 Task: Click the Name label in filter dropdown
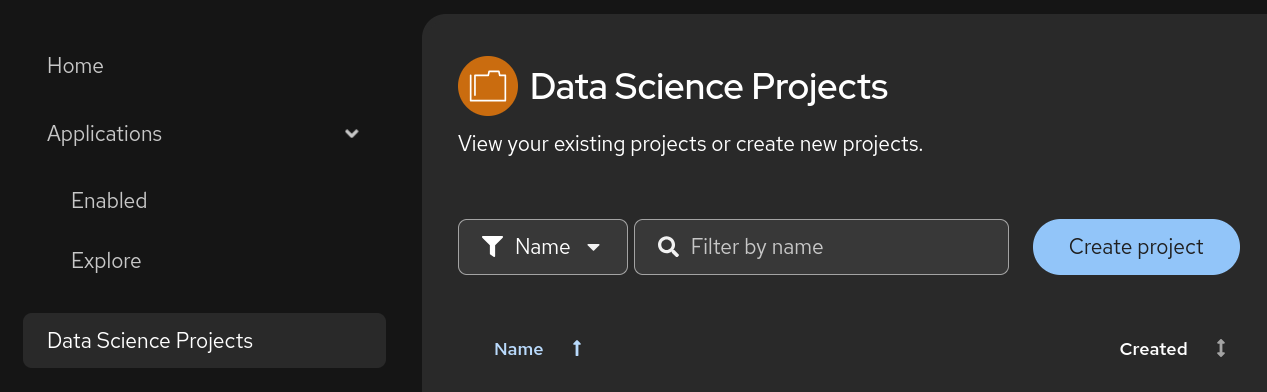[x=542, y=247]
